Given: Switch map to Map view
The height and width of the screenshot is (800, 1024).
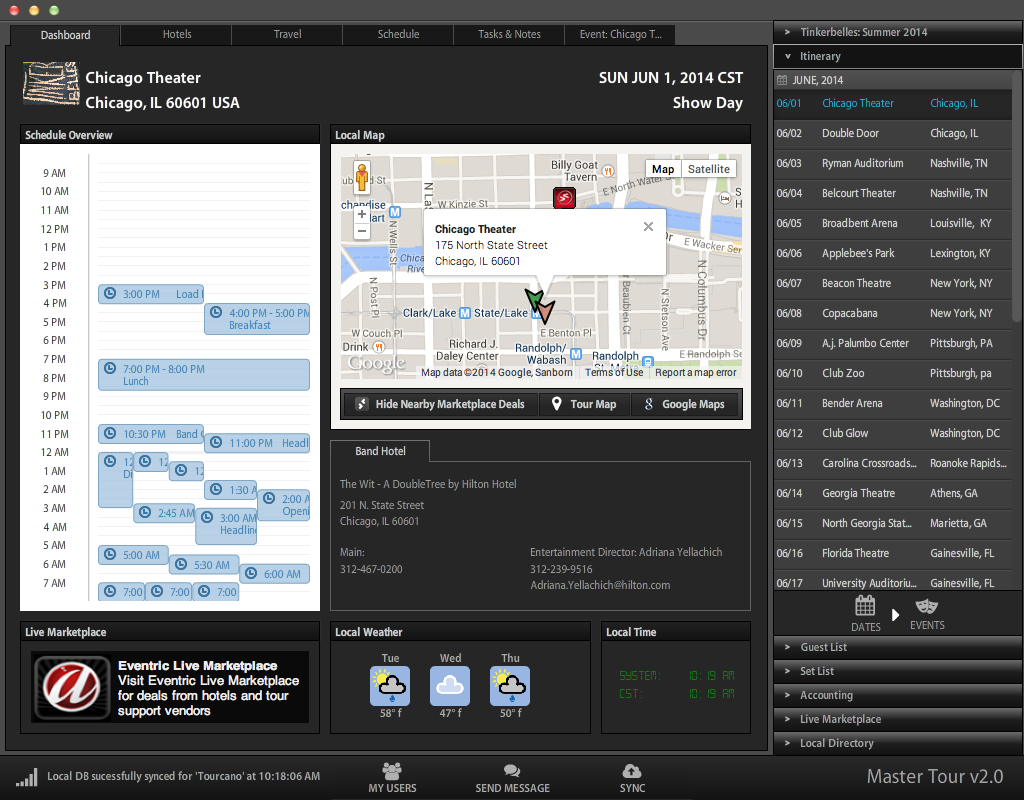Looking at the screenshot, I should click(x=663, y=169).
